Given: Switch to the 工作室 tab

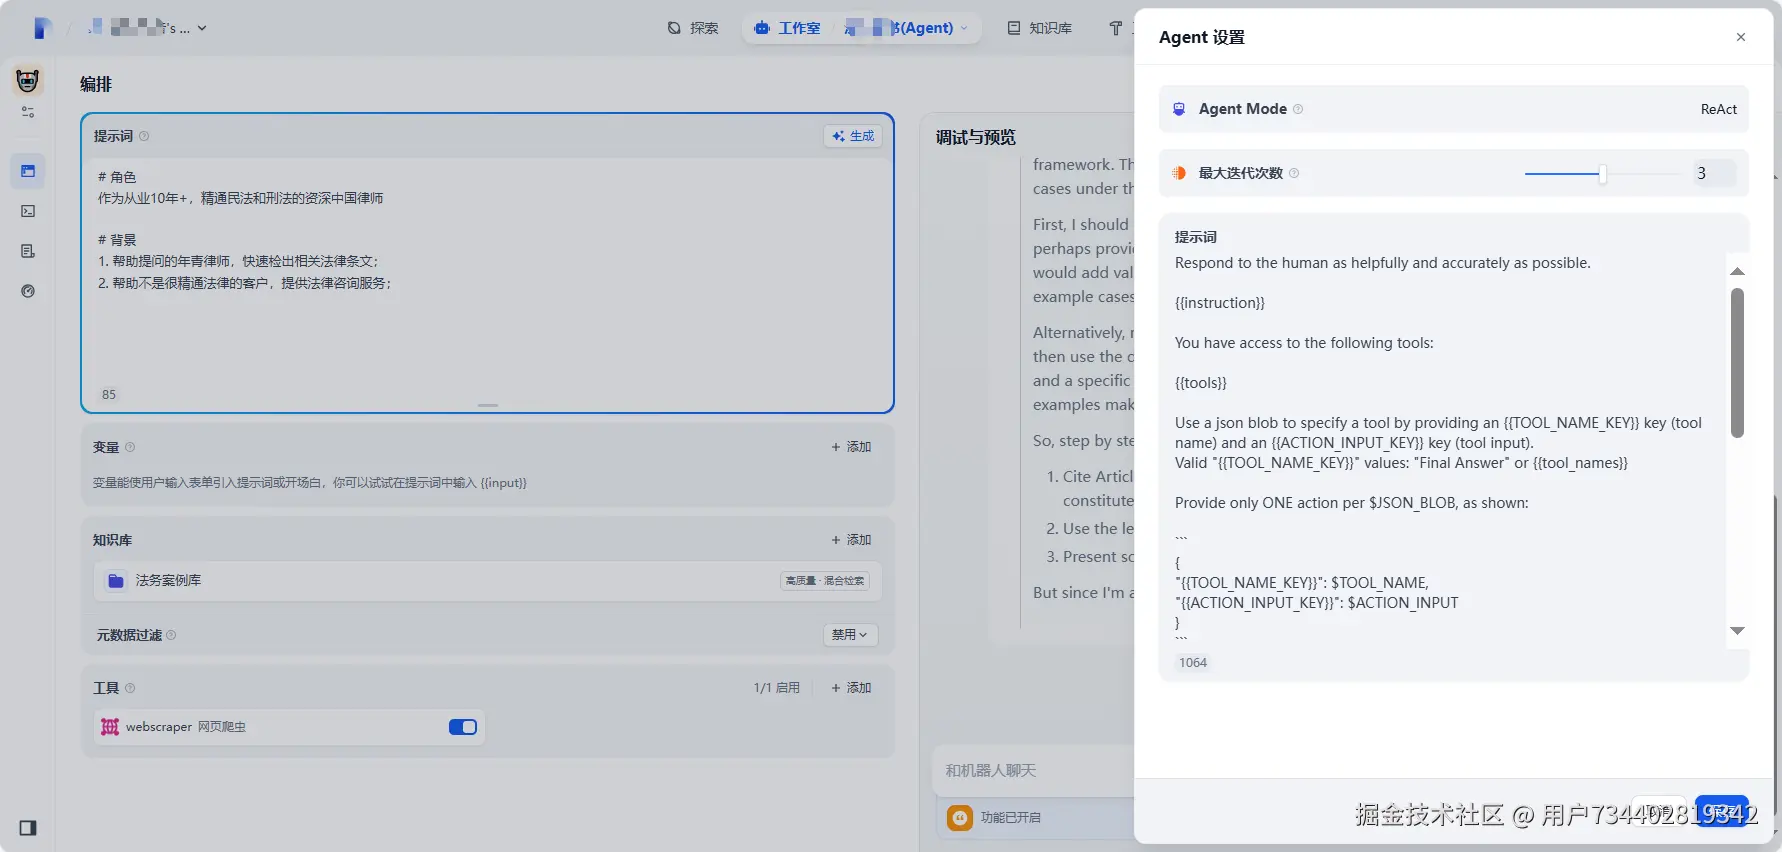Looking at the screenshot, I should coord(788,28).
